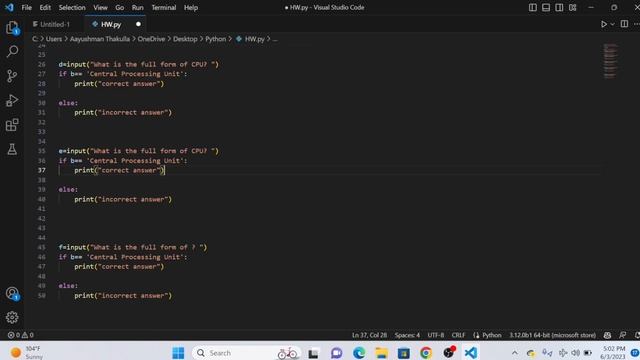Launch Microsoft Edge from the taskbar
The height and width of the screenshot is (360, 640).
coord(359,353)
